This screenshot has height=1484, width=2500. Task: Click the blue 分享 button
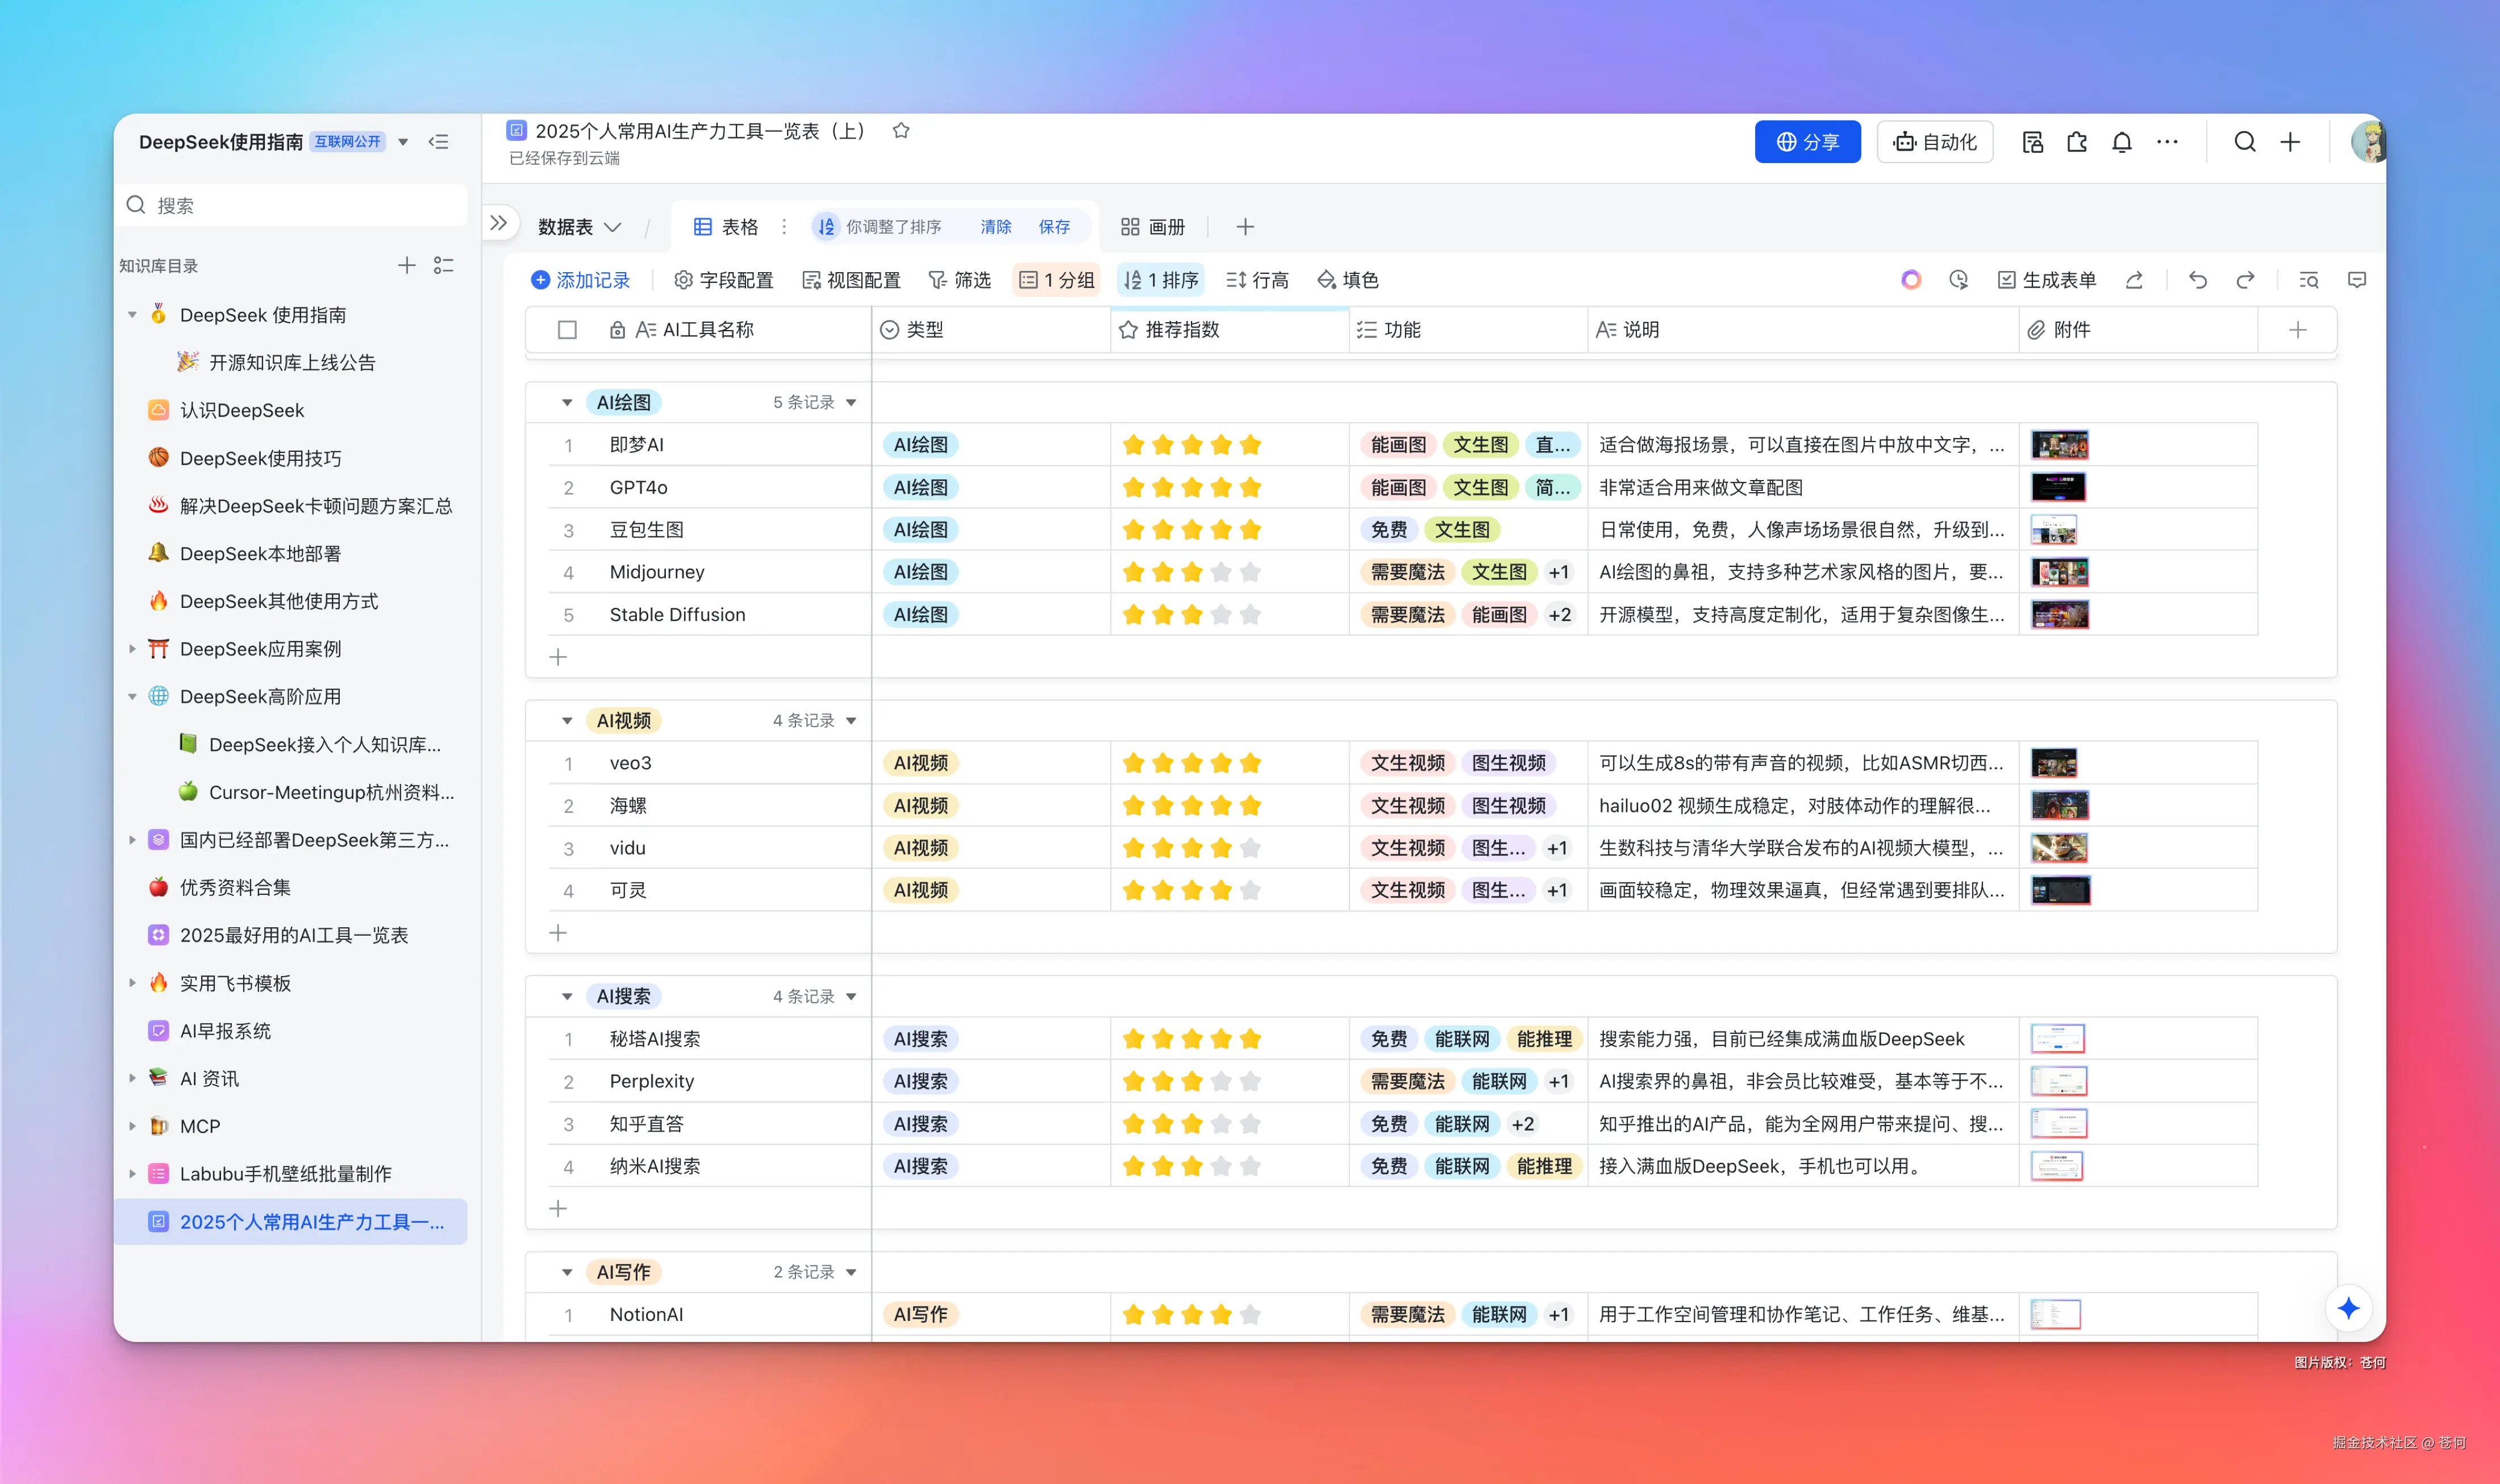point(1807,142)
